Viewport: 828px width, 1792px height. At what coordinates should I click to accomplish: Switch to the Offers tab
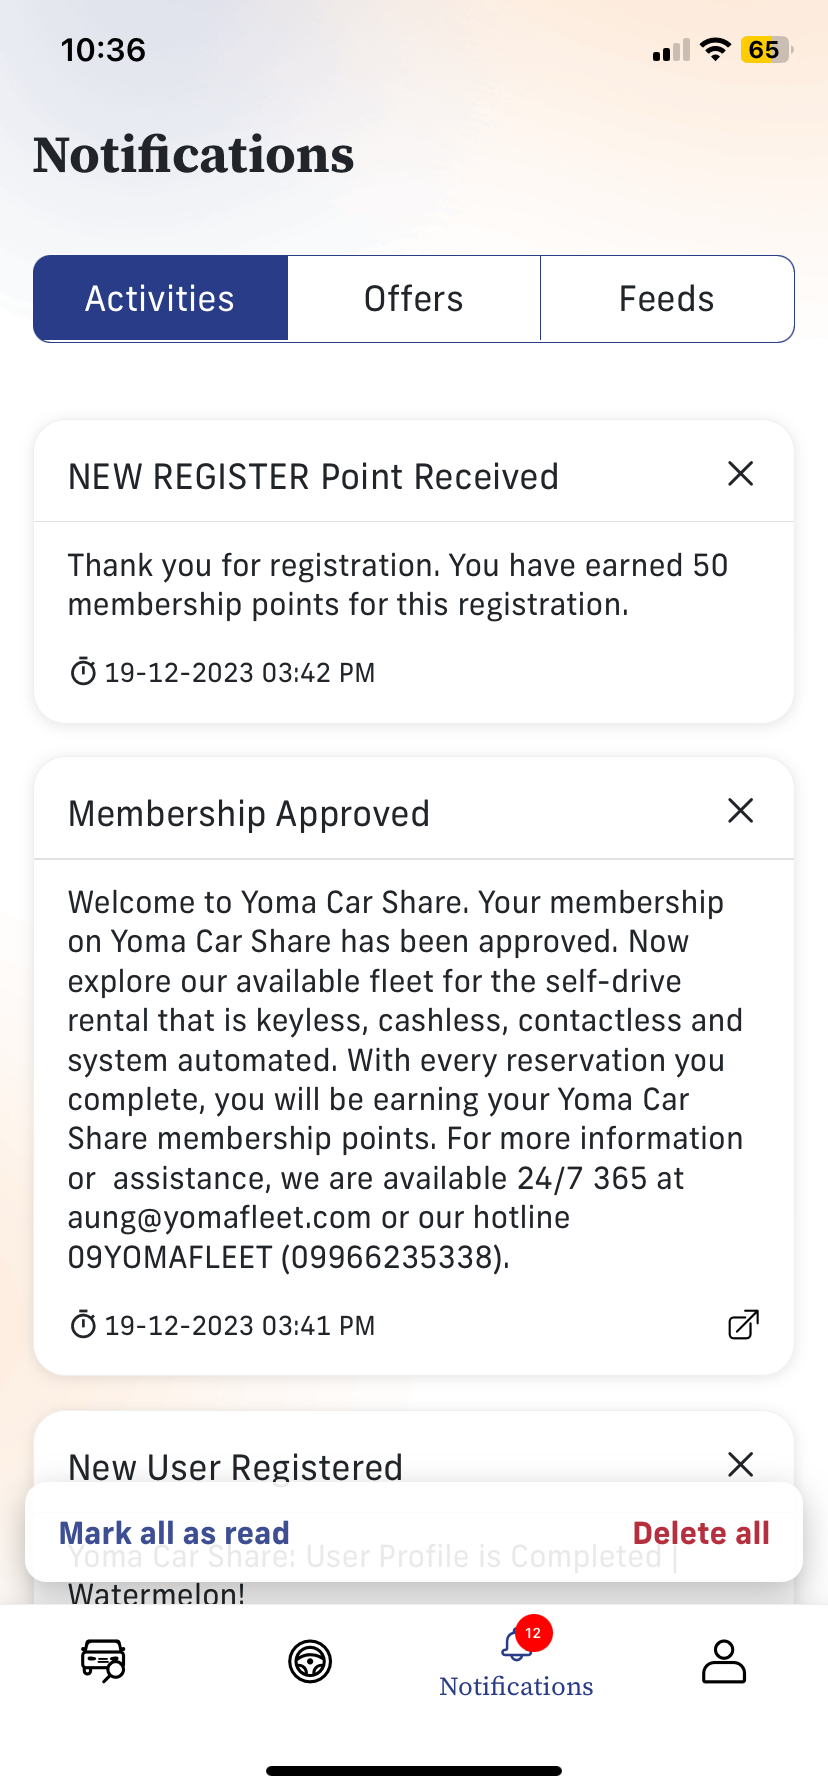[414, 299]
